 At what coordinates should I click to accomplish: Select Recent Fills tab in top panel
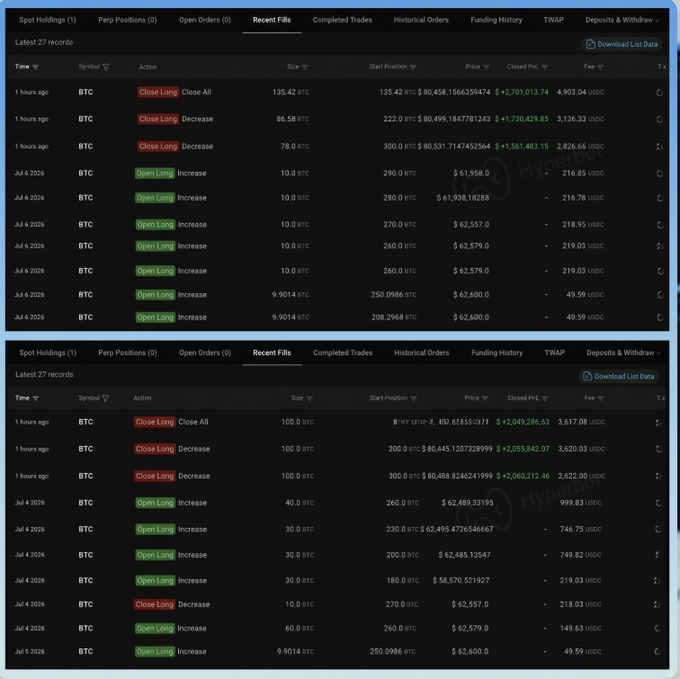tap(272, 20)
